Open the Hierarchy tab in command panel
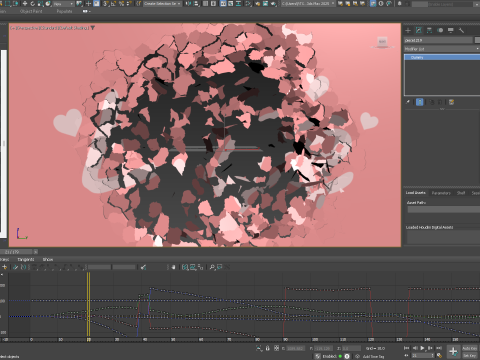Image resolution: width=480 pixels, height=360 pixels. point(429,30)
